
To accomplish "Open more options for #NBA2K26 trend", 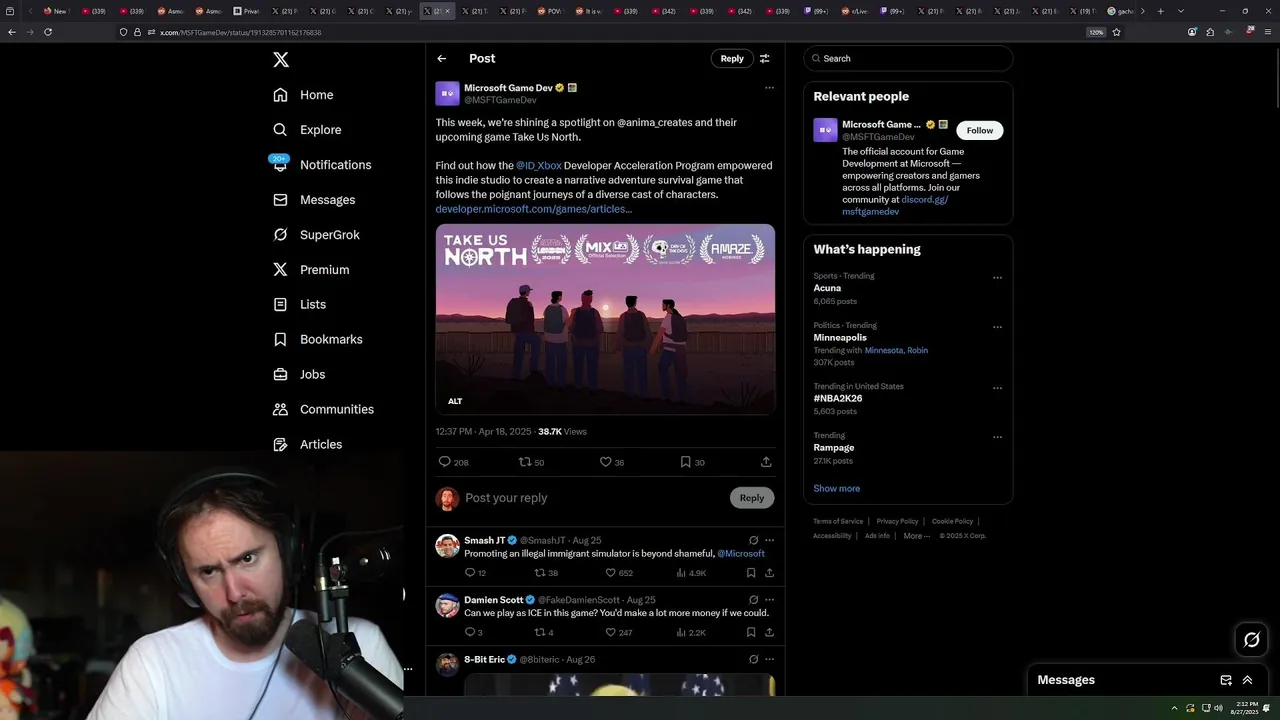I will point(997,388).
